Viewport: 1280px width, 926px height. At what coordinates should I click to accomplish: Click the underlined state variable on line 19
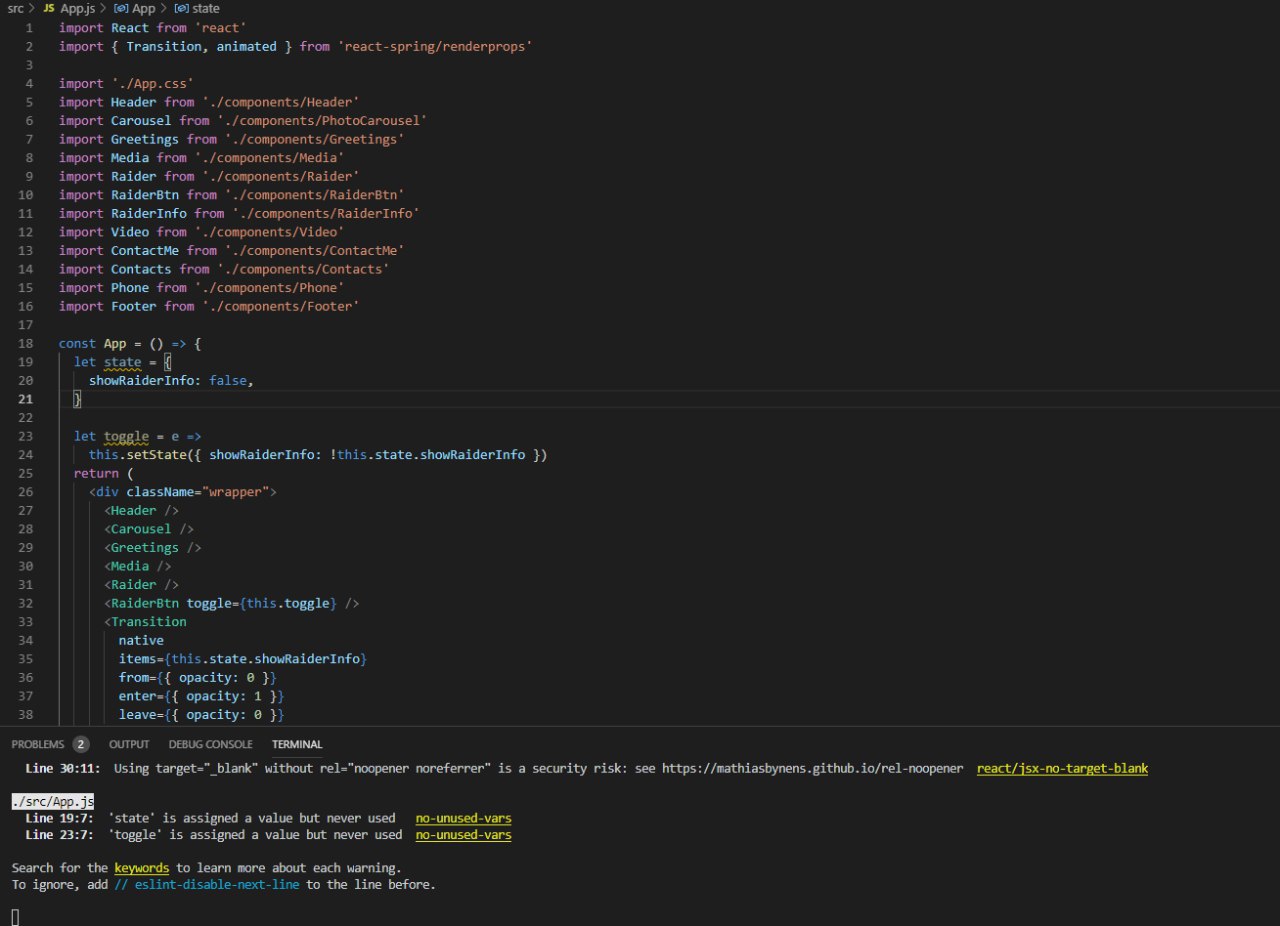[x=122, y=362]
